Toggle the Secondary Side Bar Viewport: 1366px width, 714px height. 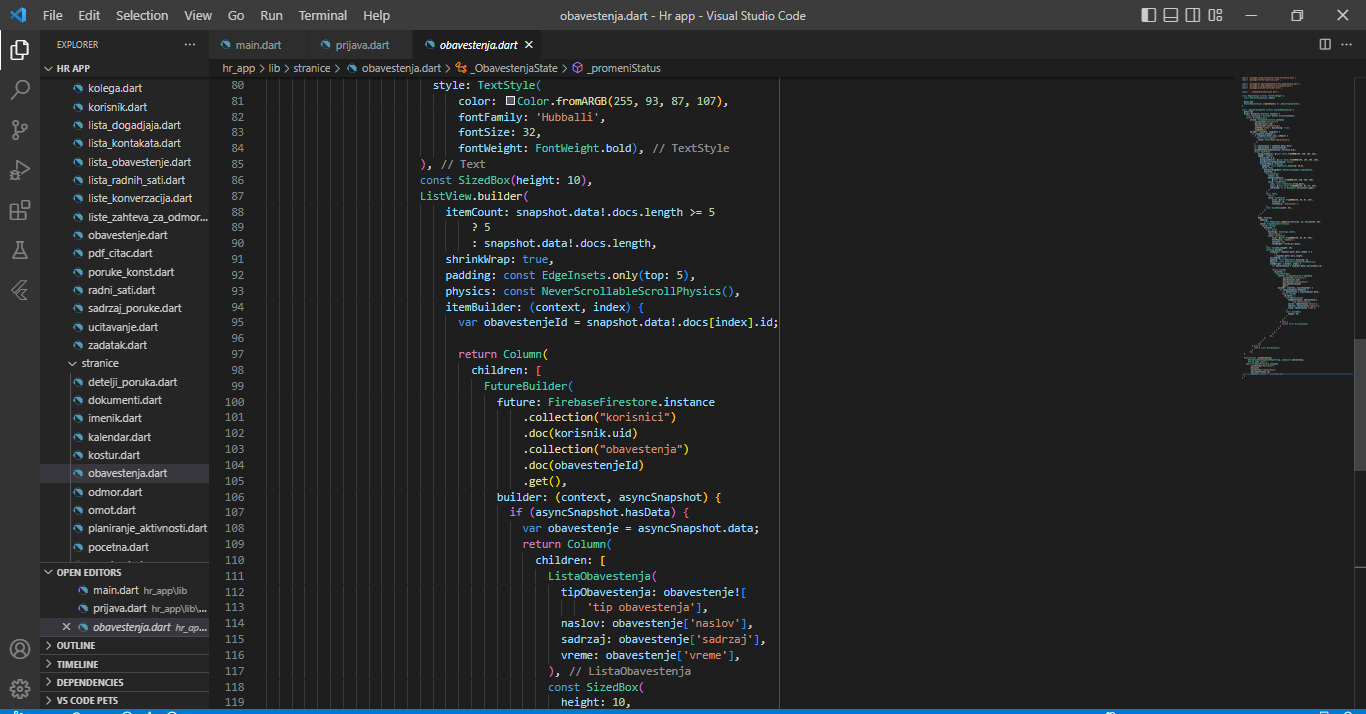(1194, 14)
